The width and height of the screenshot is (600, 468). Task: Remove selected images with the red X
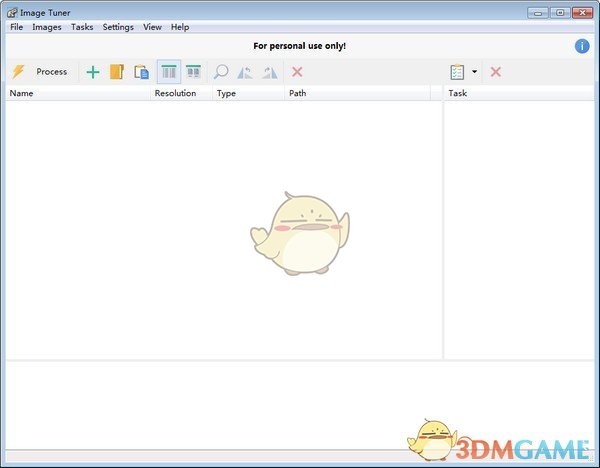point(297,72)
